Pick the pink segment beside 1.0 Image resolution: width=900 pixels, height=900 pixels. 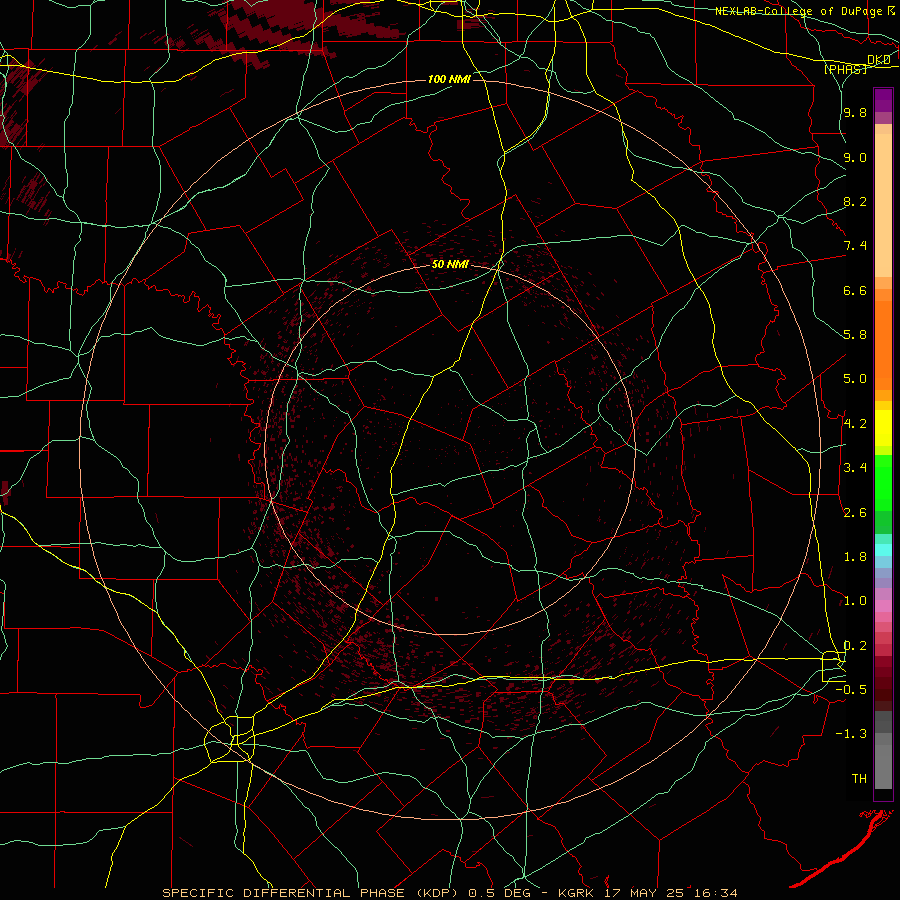point(883,606)
